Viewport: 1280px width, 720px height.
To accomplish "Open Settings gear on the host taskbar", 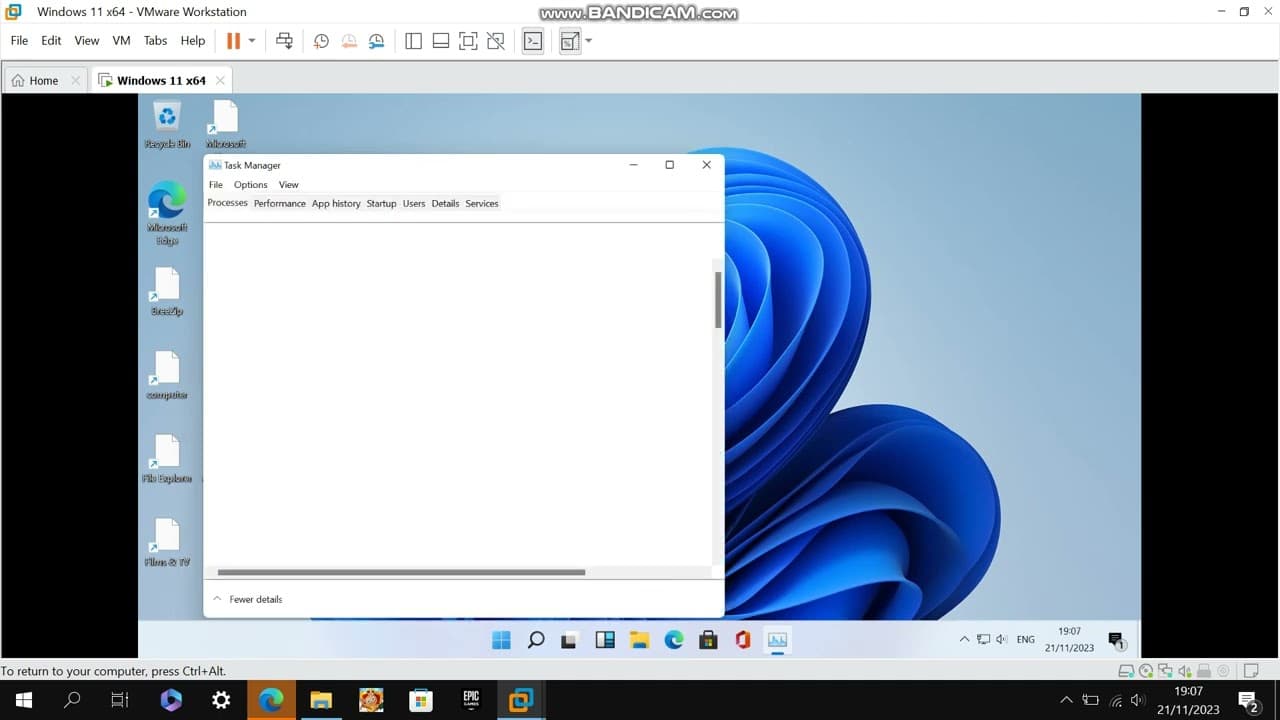I will coord(221,700).
